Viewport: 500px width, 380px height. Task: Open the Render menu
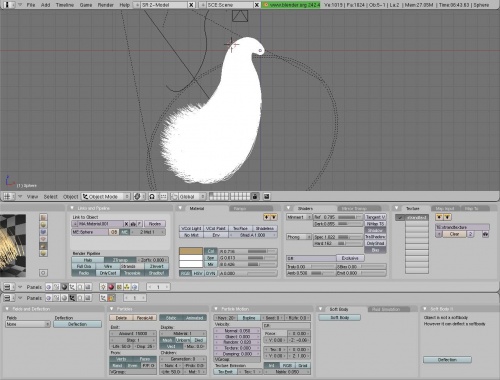pyautogui.click(x=106, y=5)
